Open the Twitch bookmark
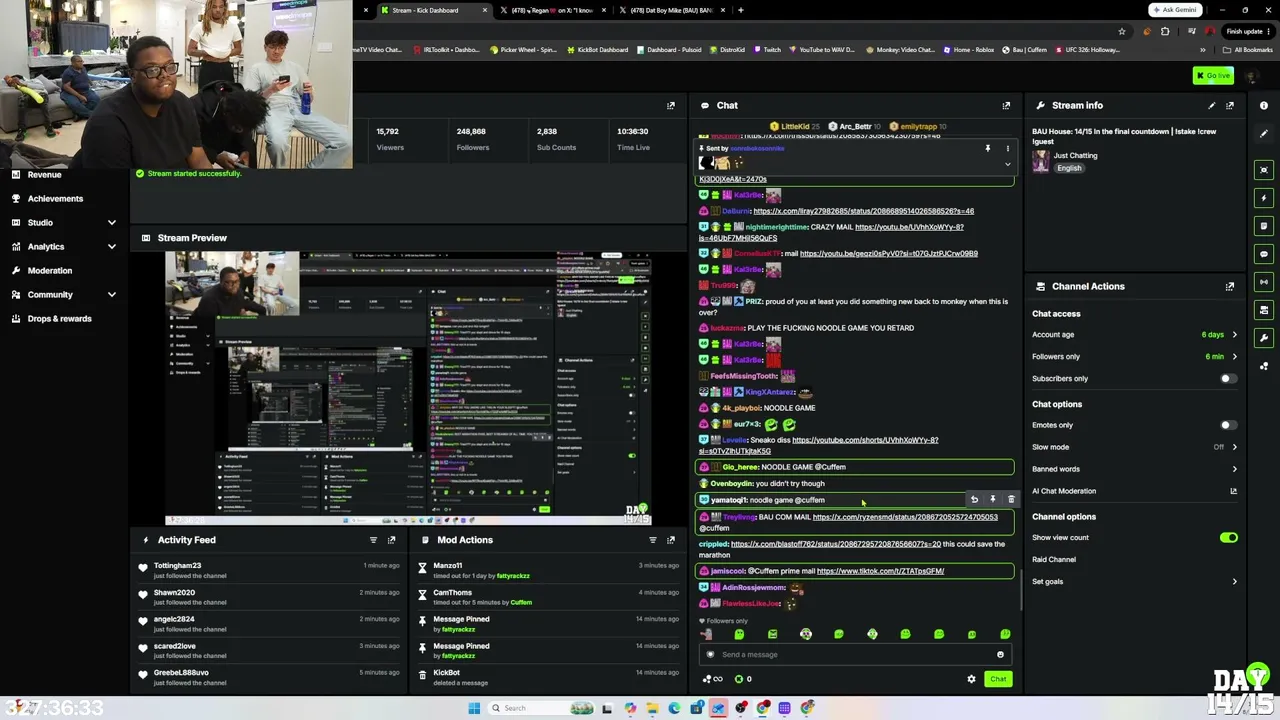The height and width of the screenshot is (720, 1280). [x=768, y=50]
